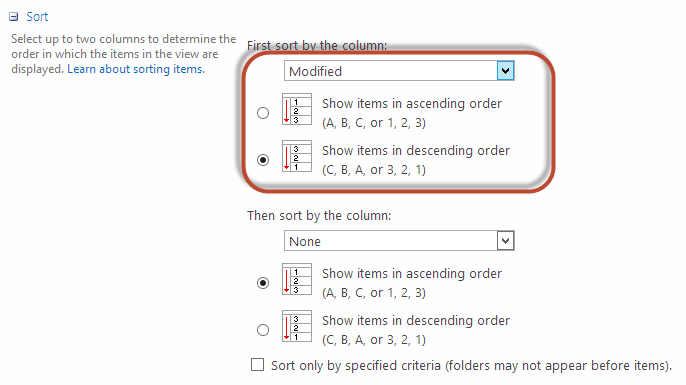Collapse the Sort section minus icon

[14, 17]
